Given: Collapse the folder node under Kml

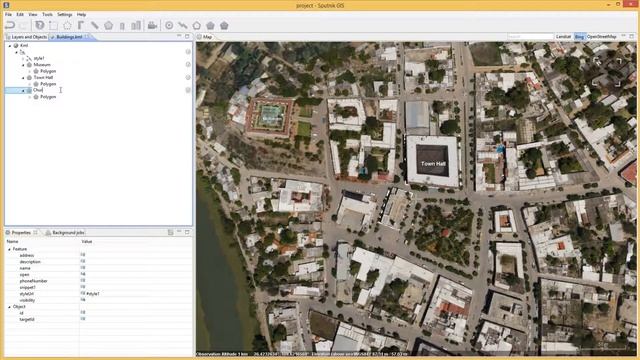Looking at the screenshot, I should pyautogui.click(x=17, y=52).
